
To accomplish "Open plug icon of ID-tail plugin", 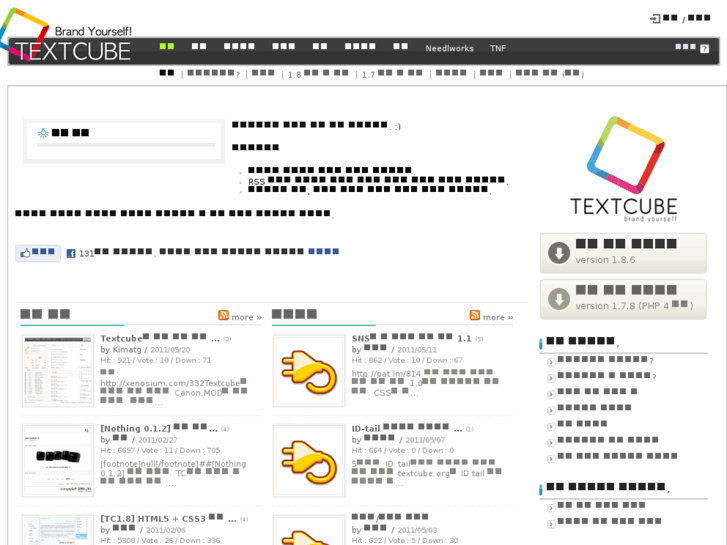I will [x=309, y=461].
